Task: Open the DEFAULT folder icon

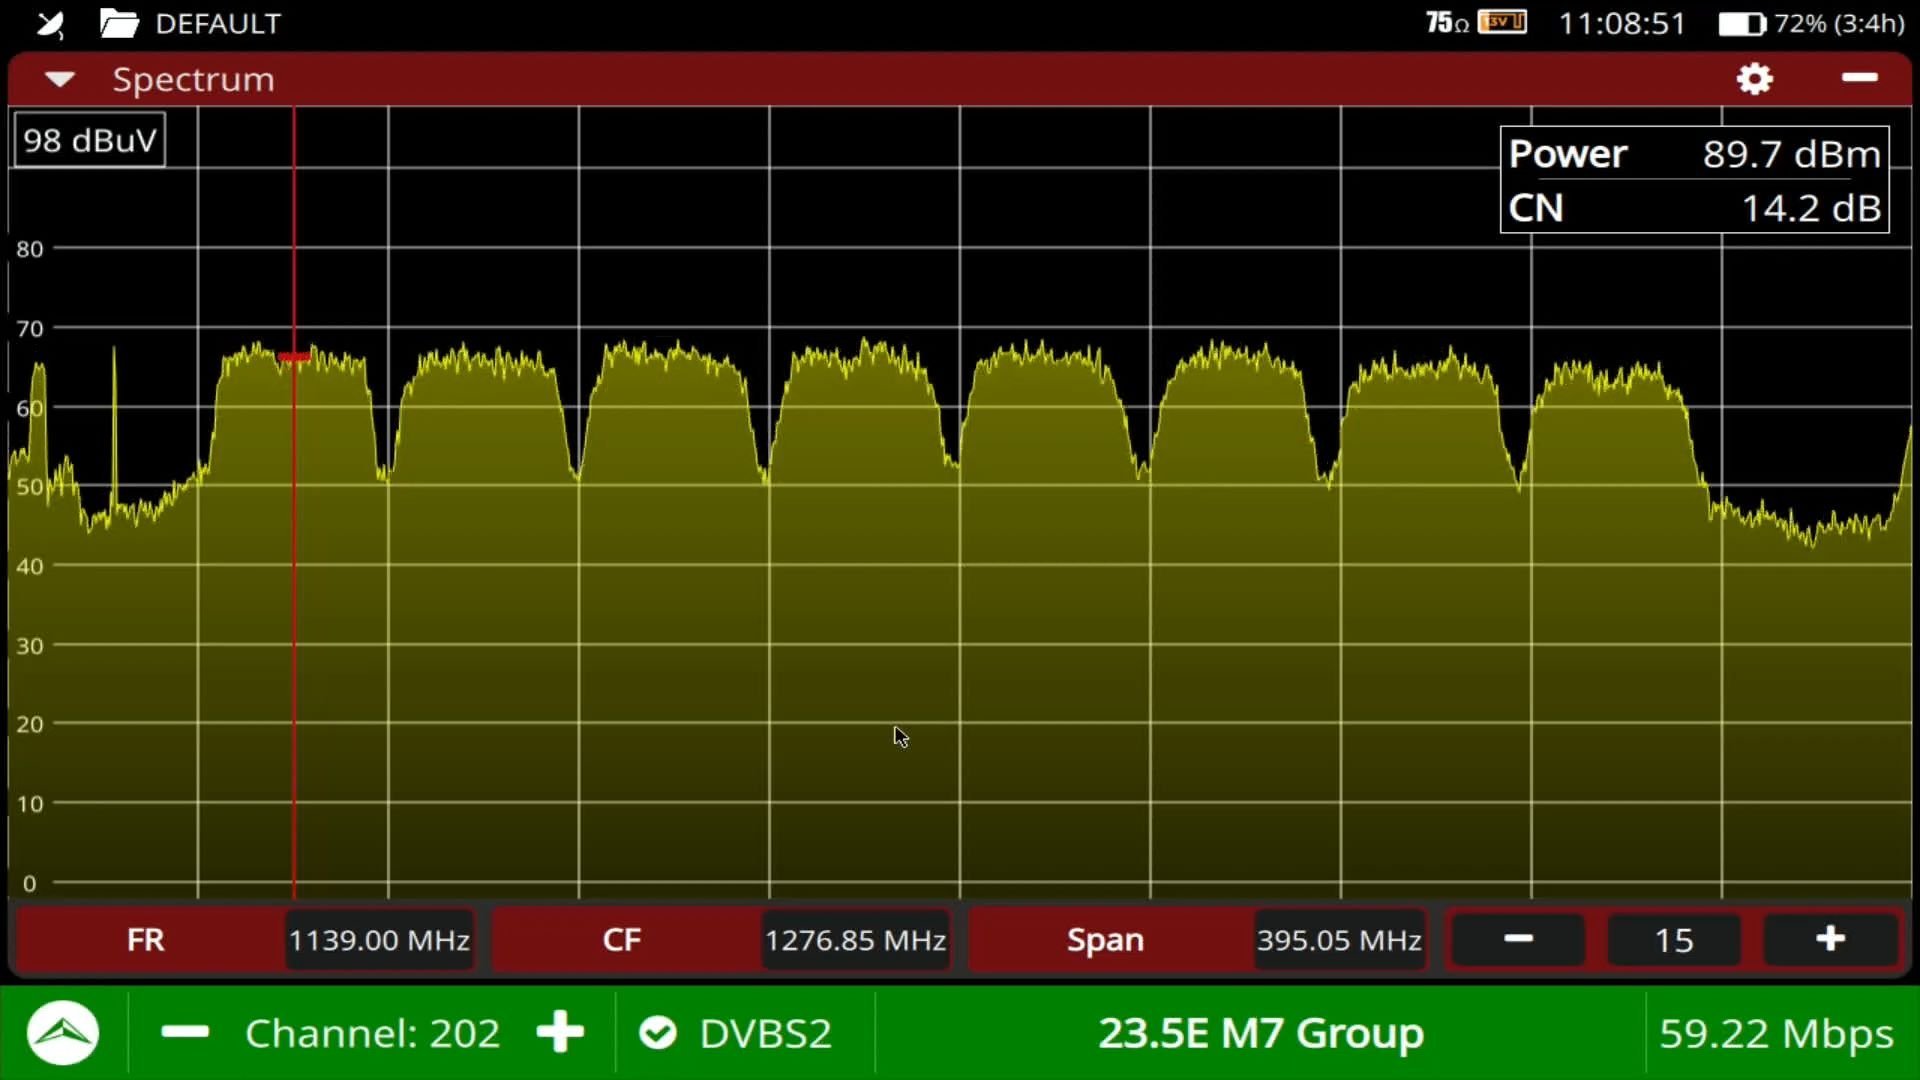Action: (119, 23)
